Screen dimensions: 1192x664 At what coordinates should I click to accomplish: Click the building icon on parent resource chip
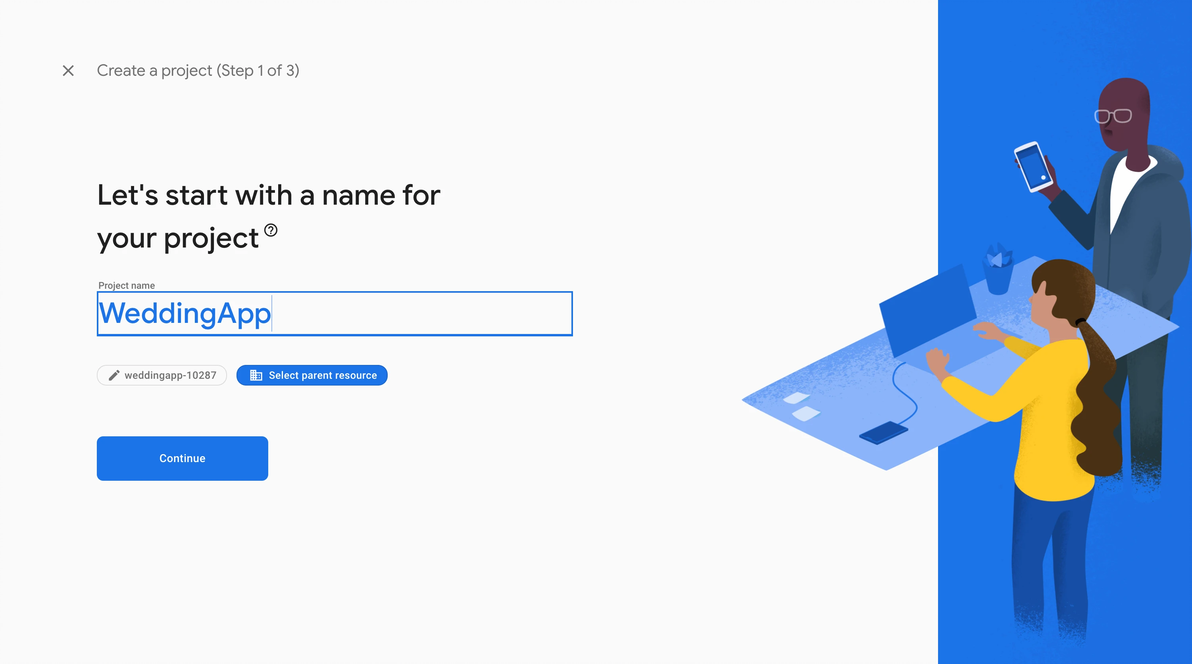coord(256,376)
